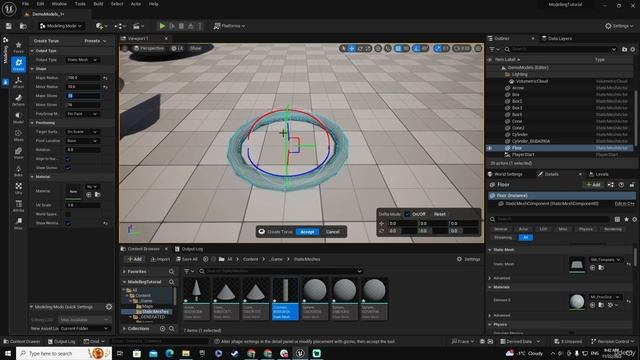Open the Attribs modeling tools category

[x=18, y=206]
